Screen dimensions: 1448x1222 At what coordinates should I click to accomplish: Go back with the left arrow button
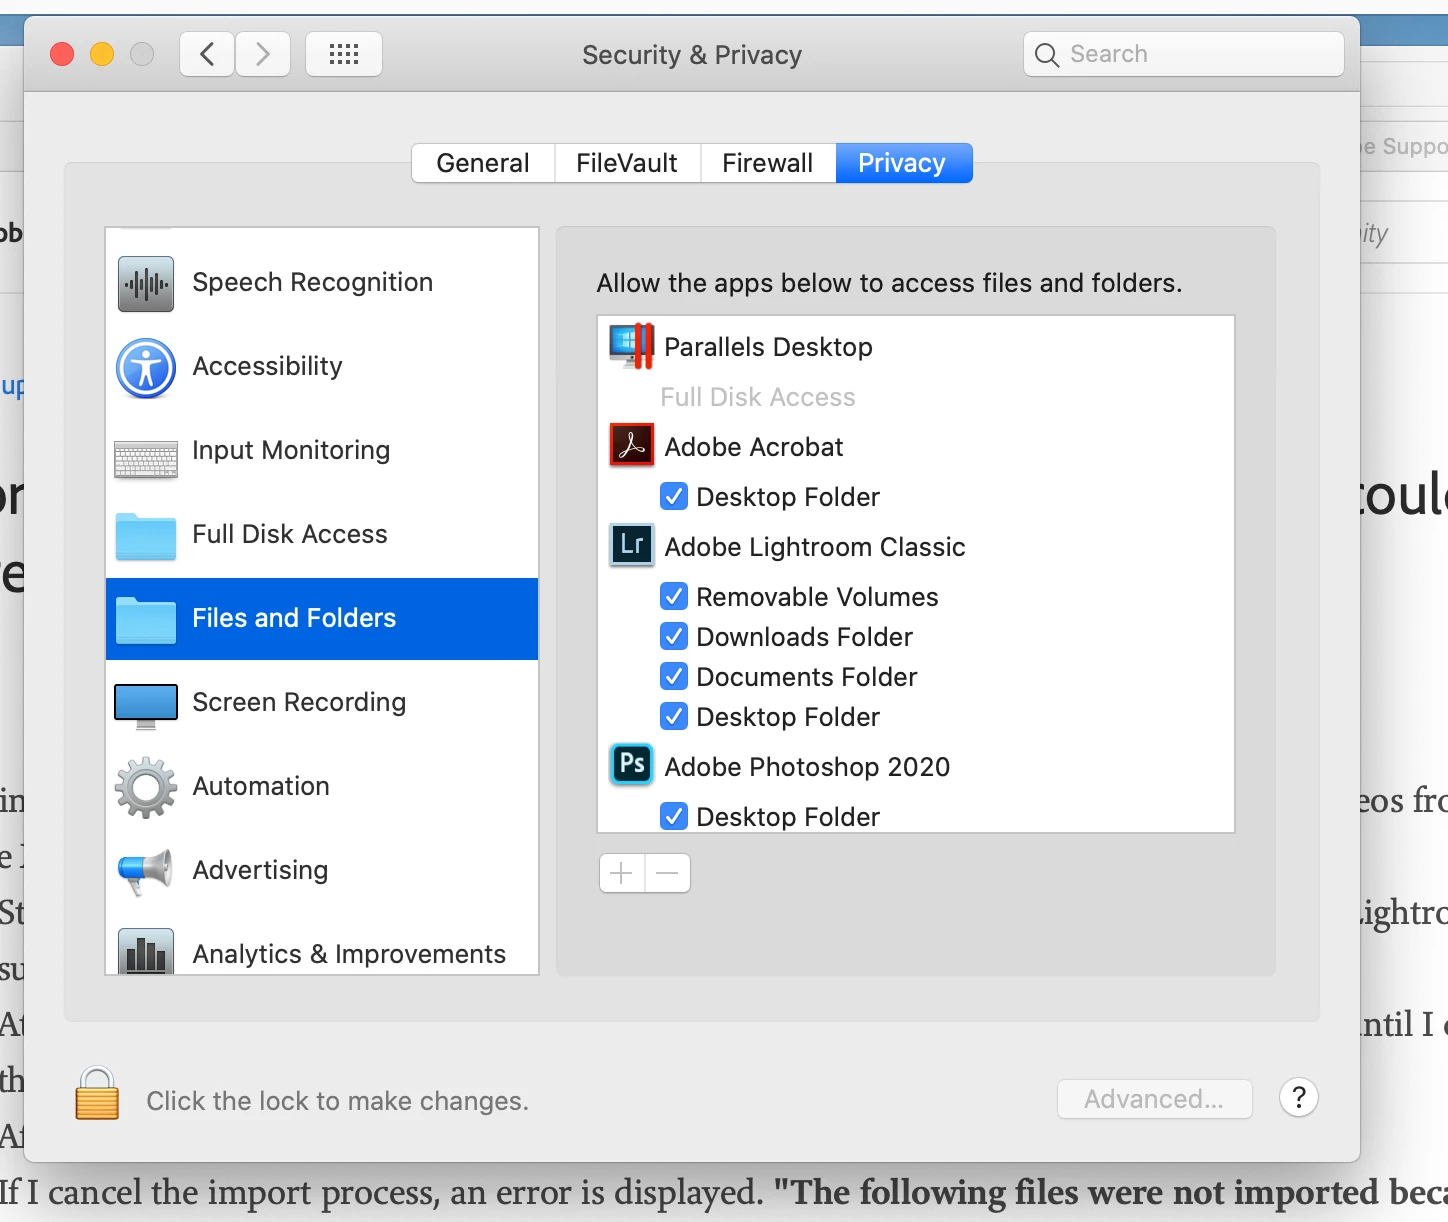(207, 54)
